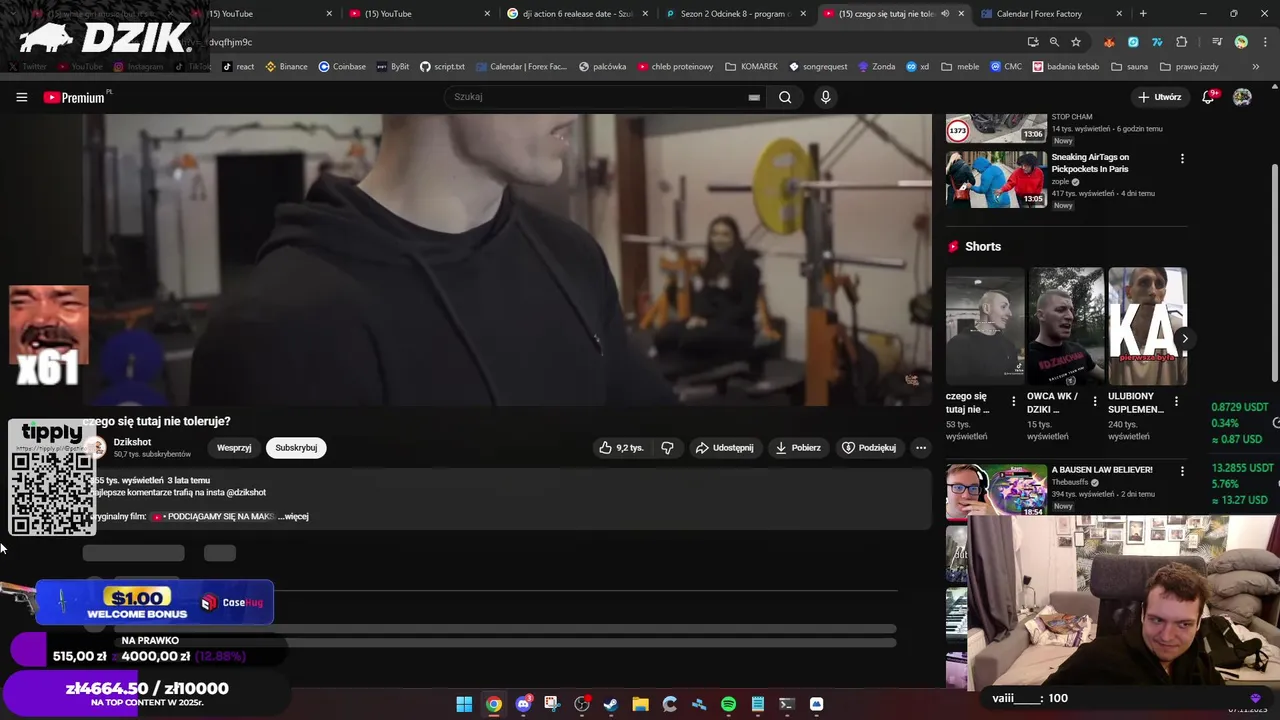This screenshot has height=720, width=1280.
Task: Click the Wesprzyj button
Action: pos(234,448)
